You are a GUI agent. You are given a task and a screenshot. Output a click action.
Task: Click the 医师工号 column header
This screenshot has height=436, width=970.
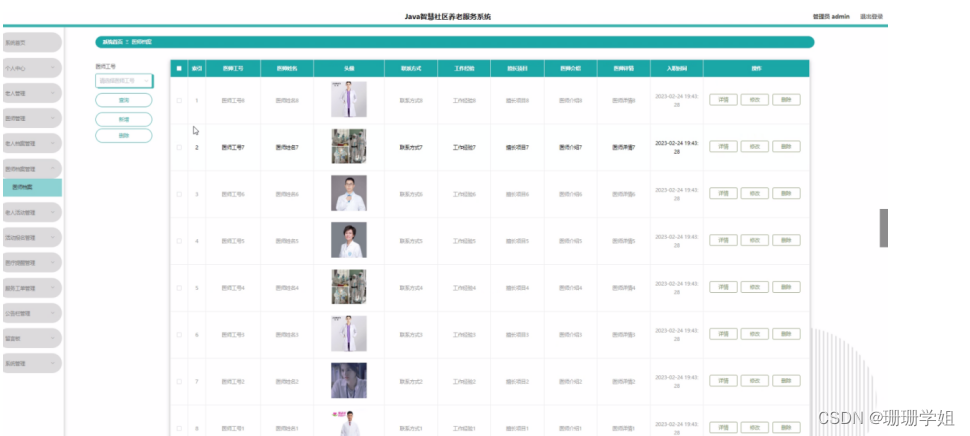(x=233, y=69)
